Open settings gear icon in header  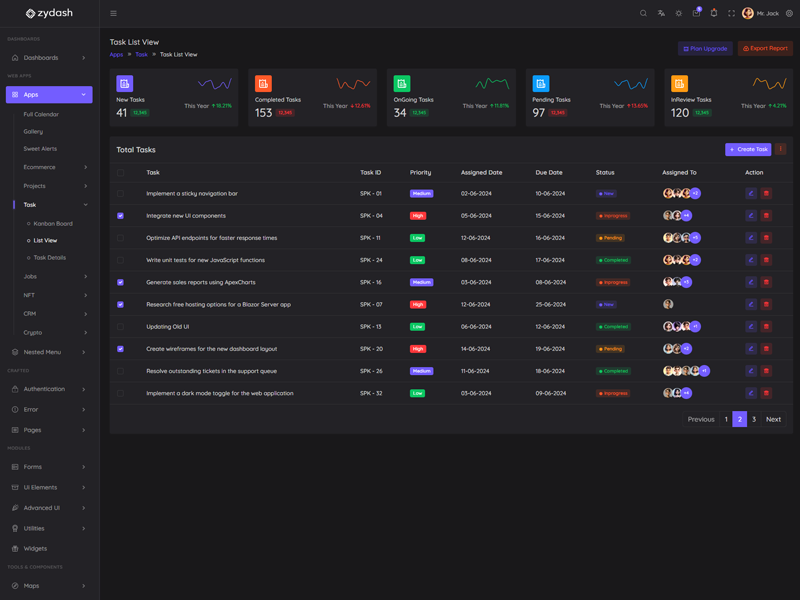[x=789, y=13]
